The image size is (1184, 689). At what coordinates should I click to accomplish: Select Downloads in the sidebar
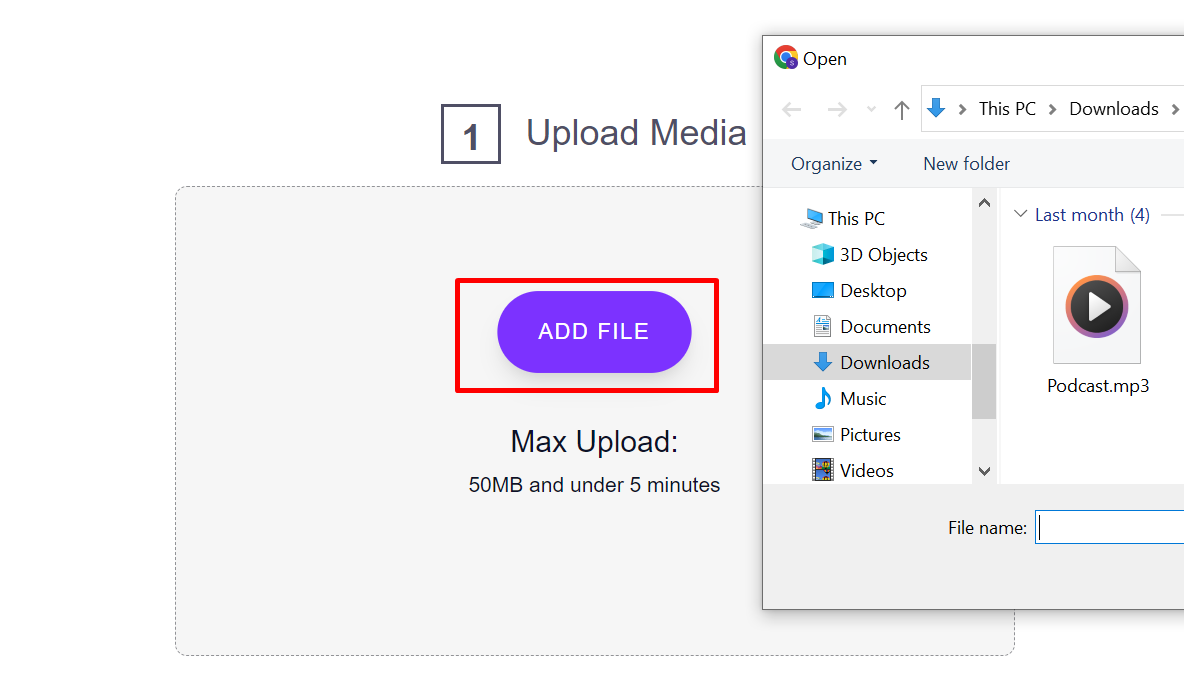tap(867, 363)
